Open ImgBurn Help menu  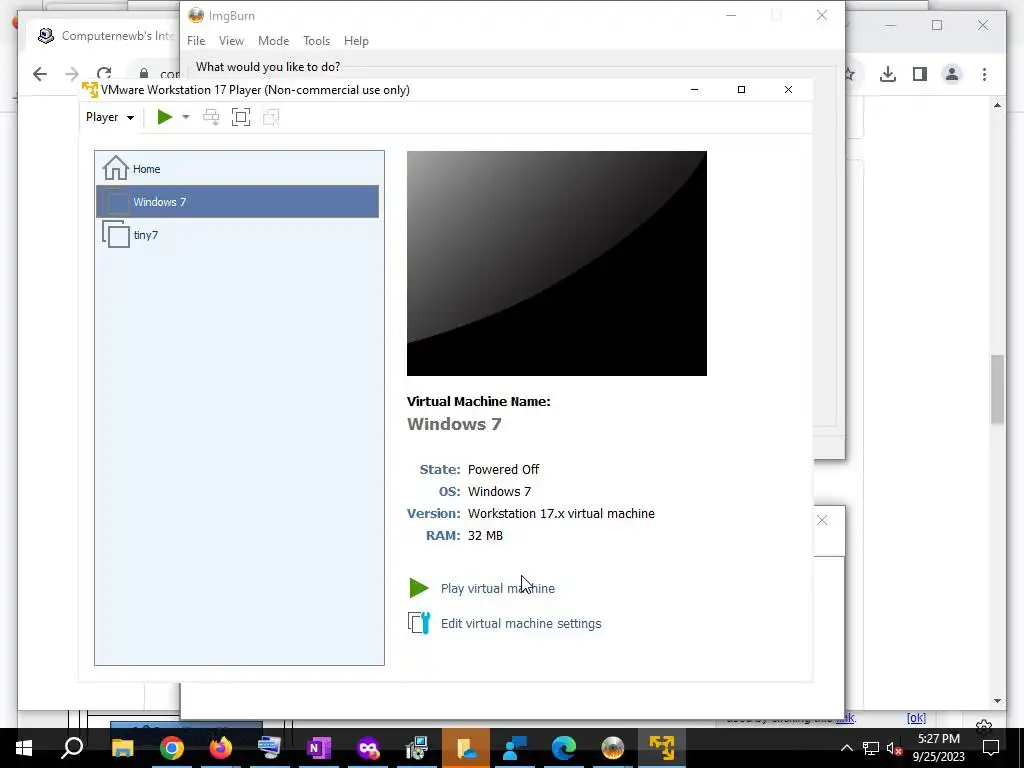point(357,40)
